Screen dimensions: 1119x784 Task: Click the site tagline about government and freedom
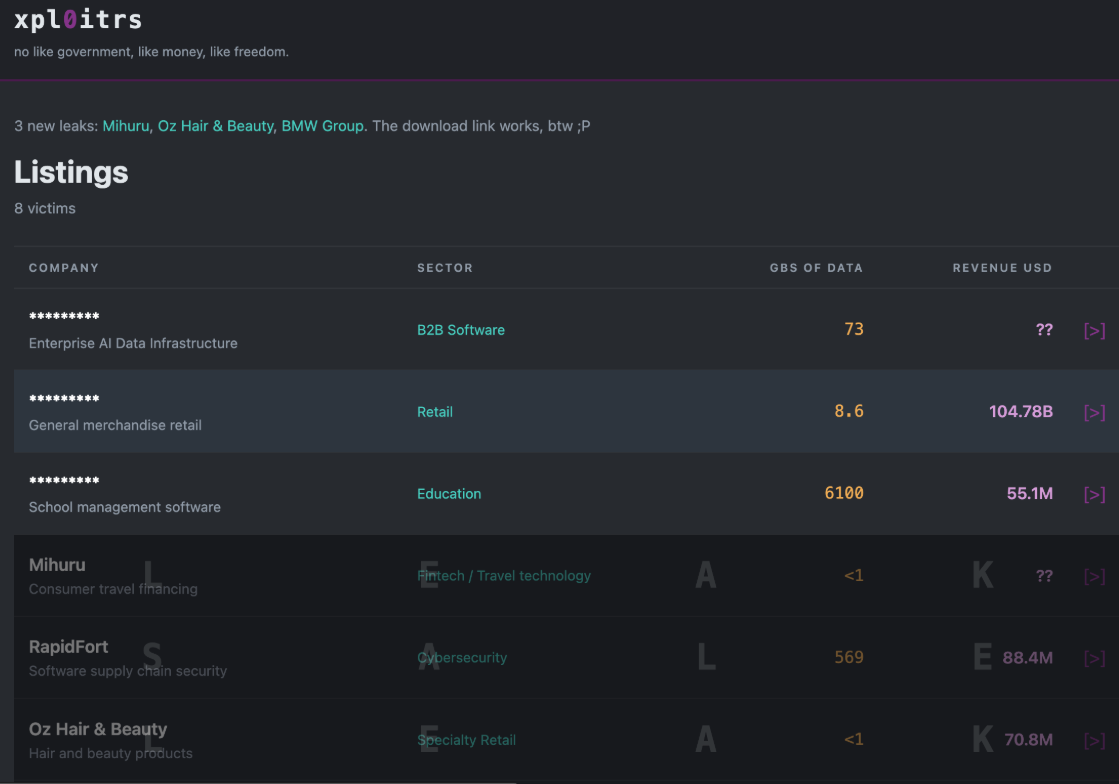coord(151,52)
